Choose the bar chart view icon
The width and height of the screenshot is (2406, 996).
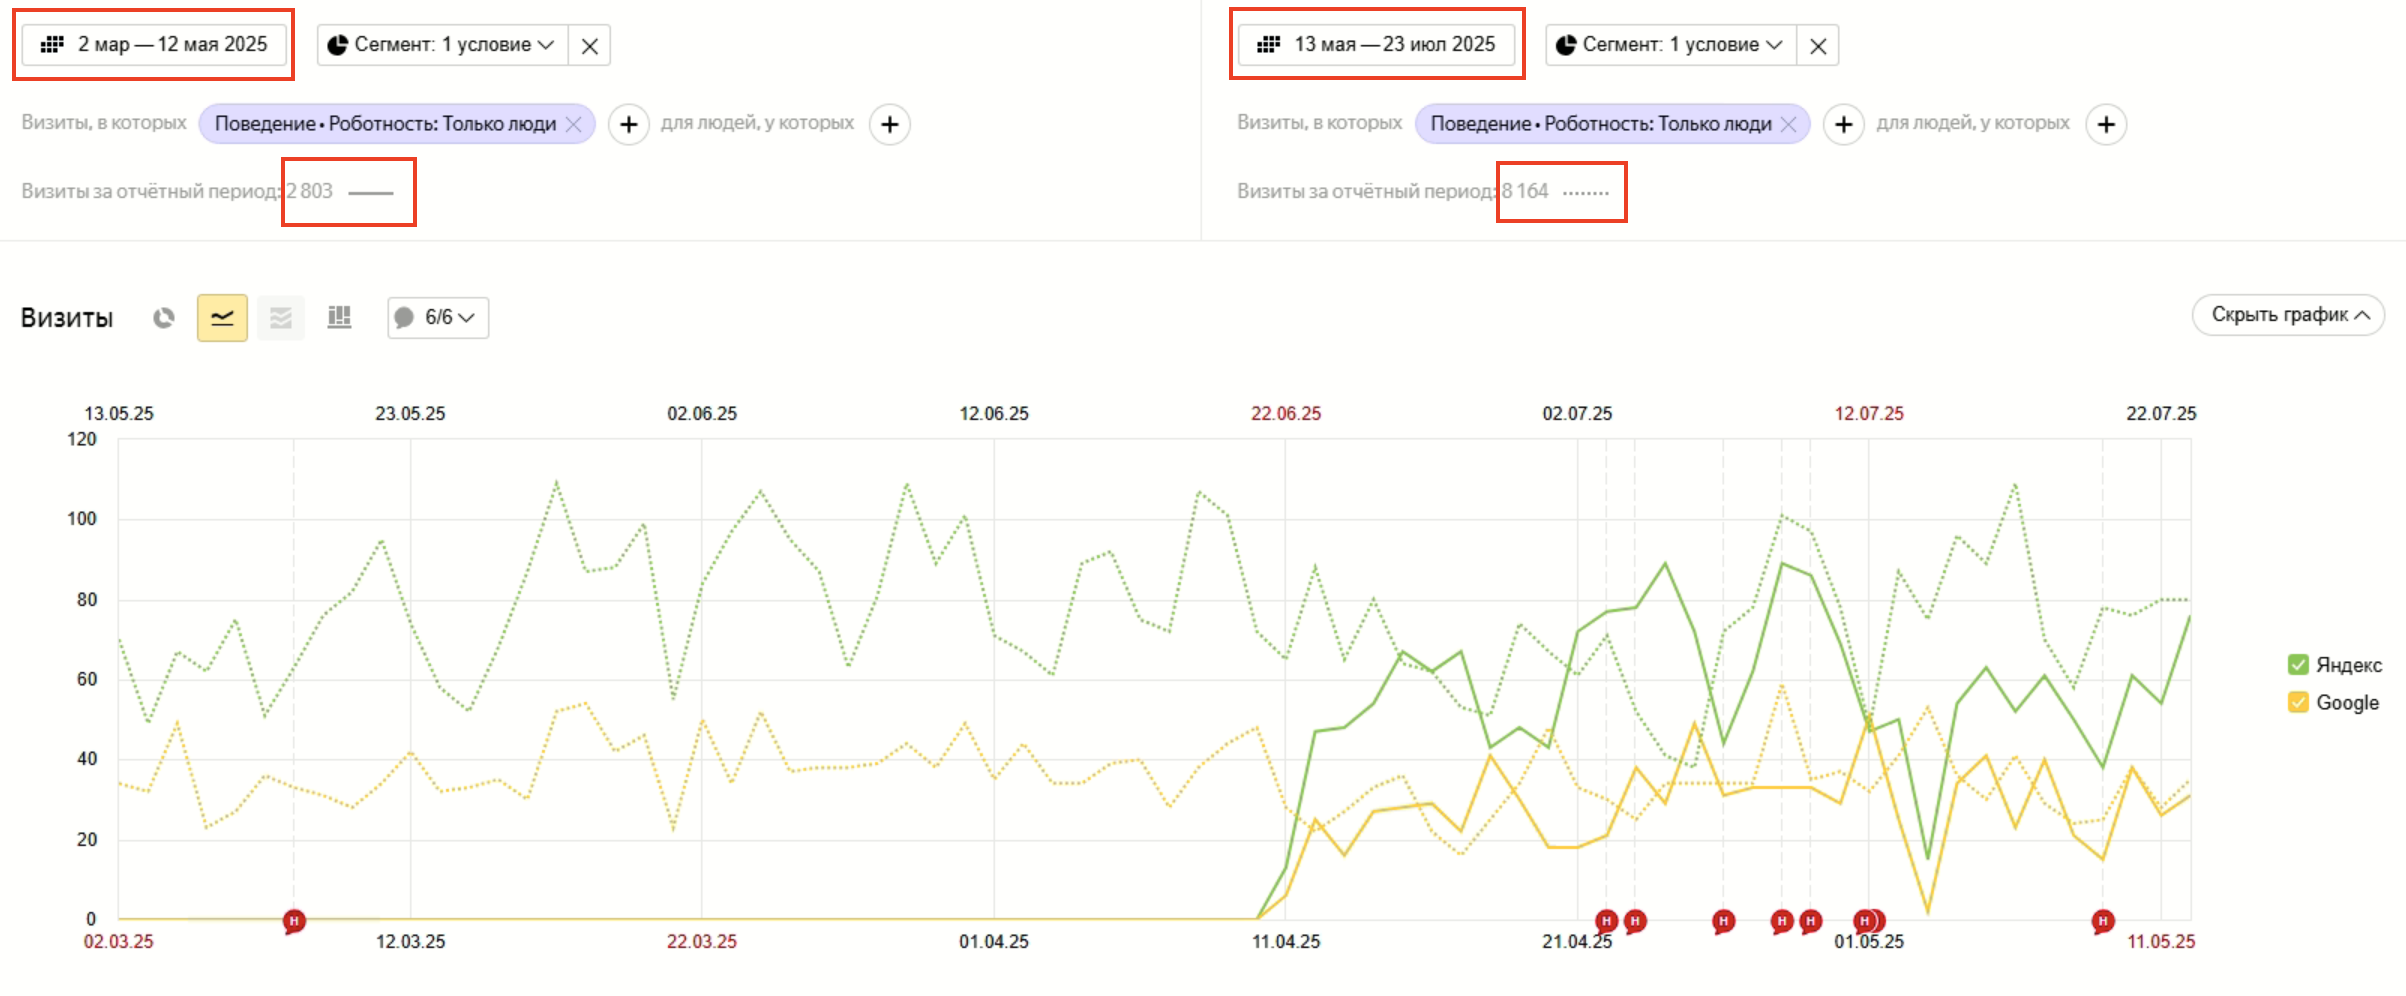[339, 318]
